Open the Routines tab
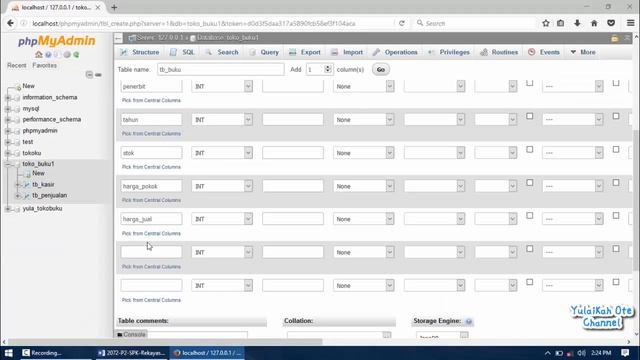The height and width of the screenshot is (360, 640). click(x=499, y=52)
